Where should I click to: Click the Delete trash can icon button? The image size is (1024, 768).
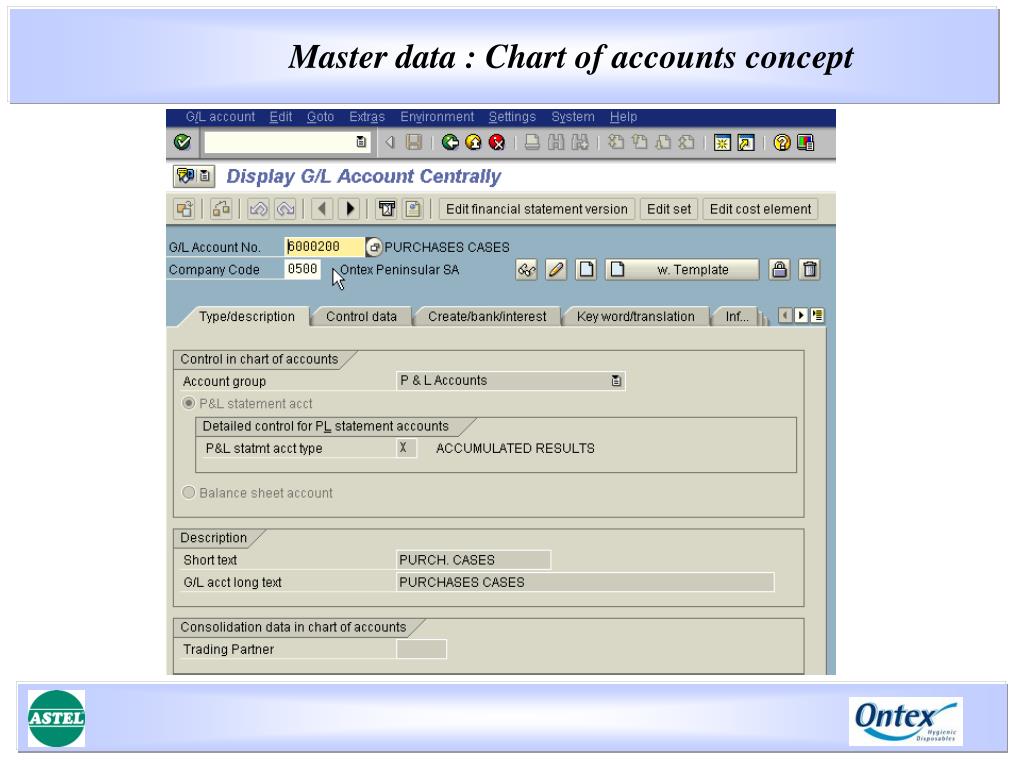tap(810, 270)
